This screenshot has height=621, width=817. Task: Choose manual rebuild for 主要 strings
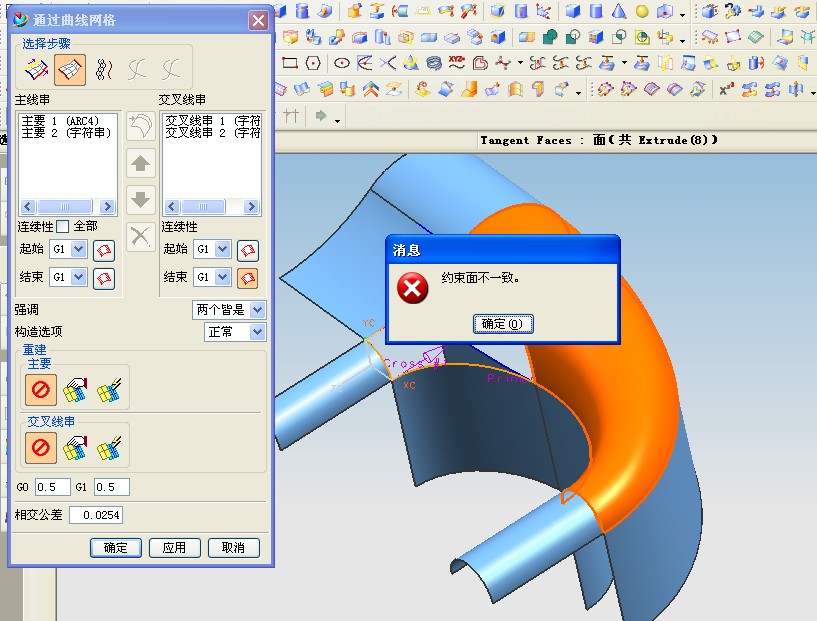[x=75, y=390]
